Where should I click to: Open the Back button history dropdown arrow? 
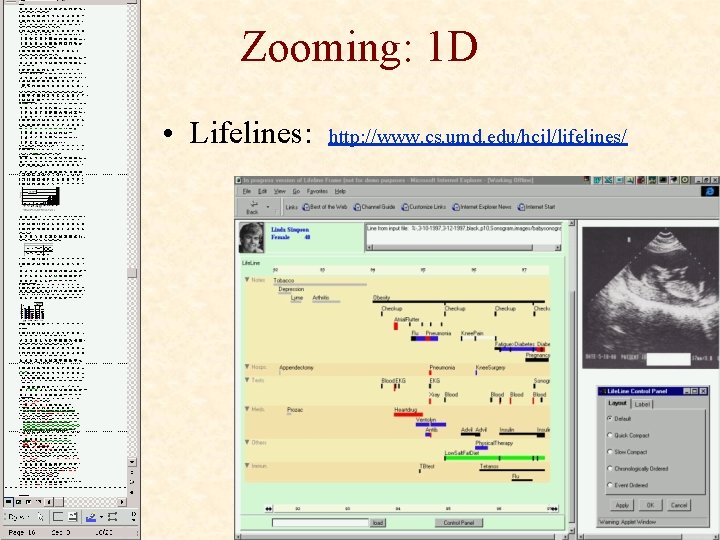(268, 207)
